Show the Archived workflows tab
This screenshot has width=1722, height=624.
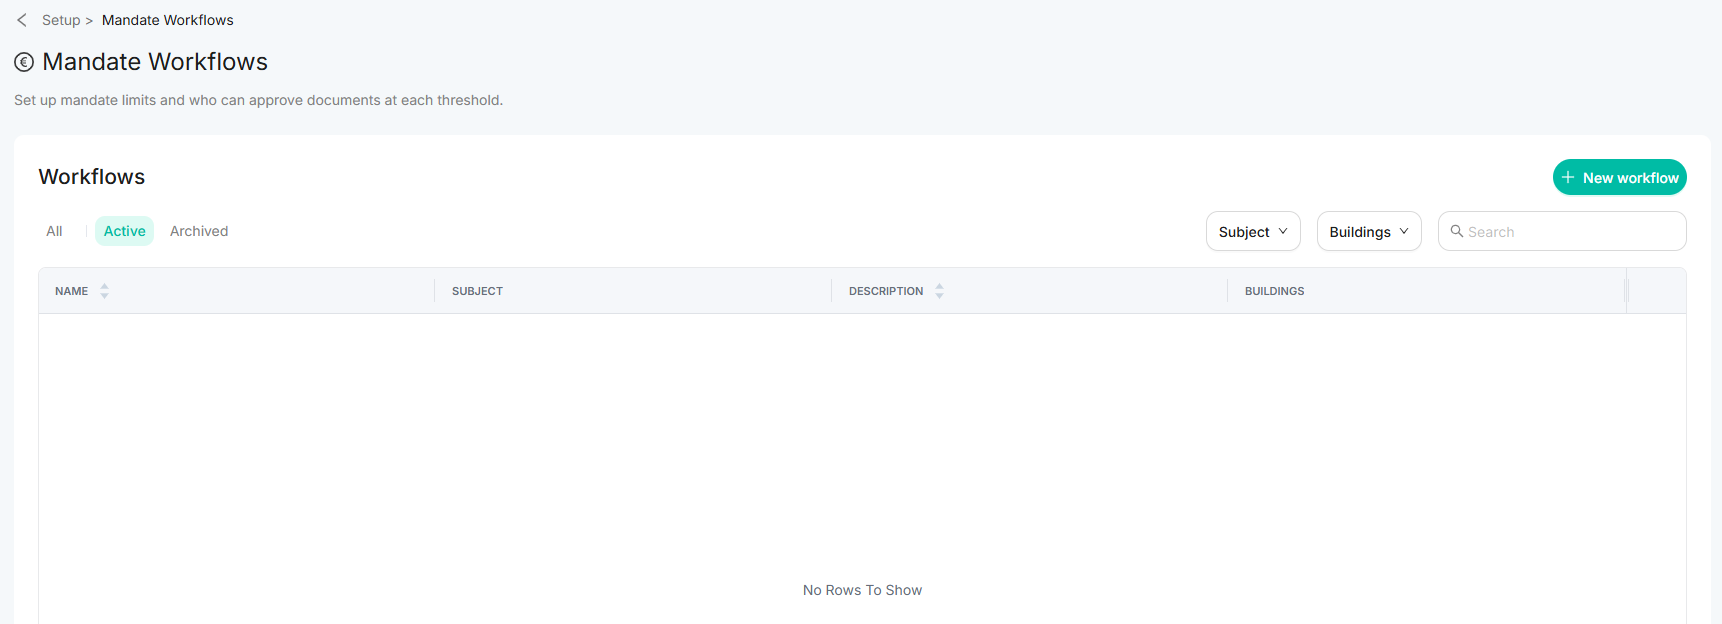[199, 231]
